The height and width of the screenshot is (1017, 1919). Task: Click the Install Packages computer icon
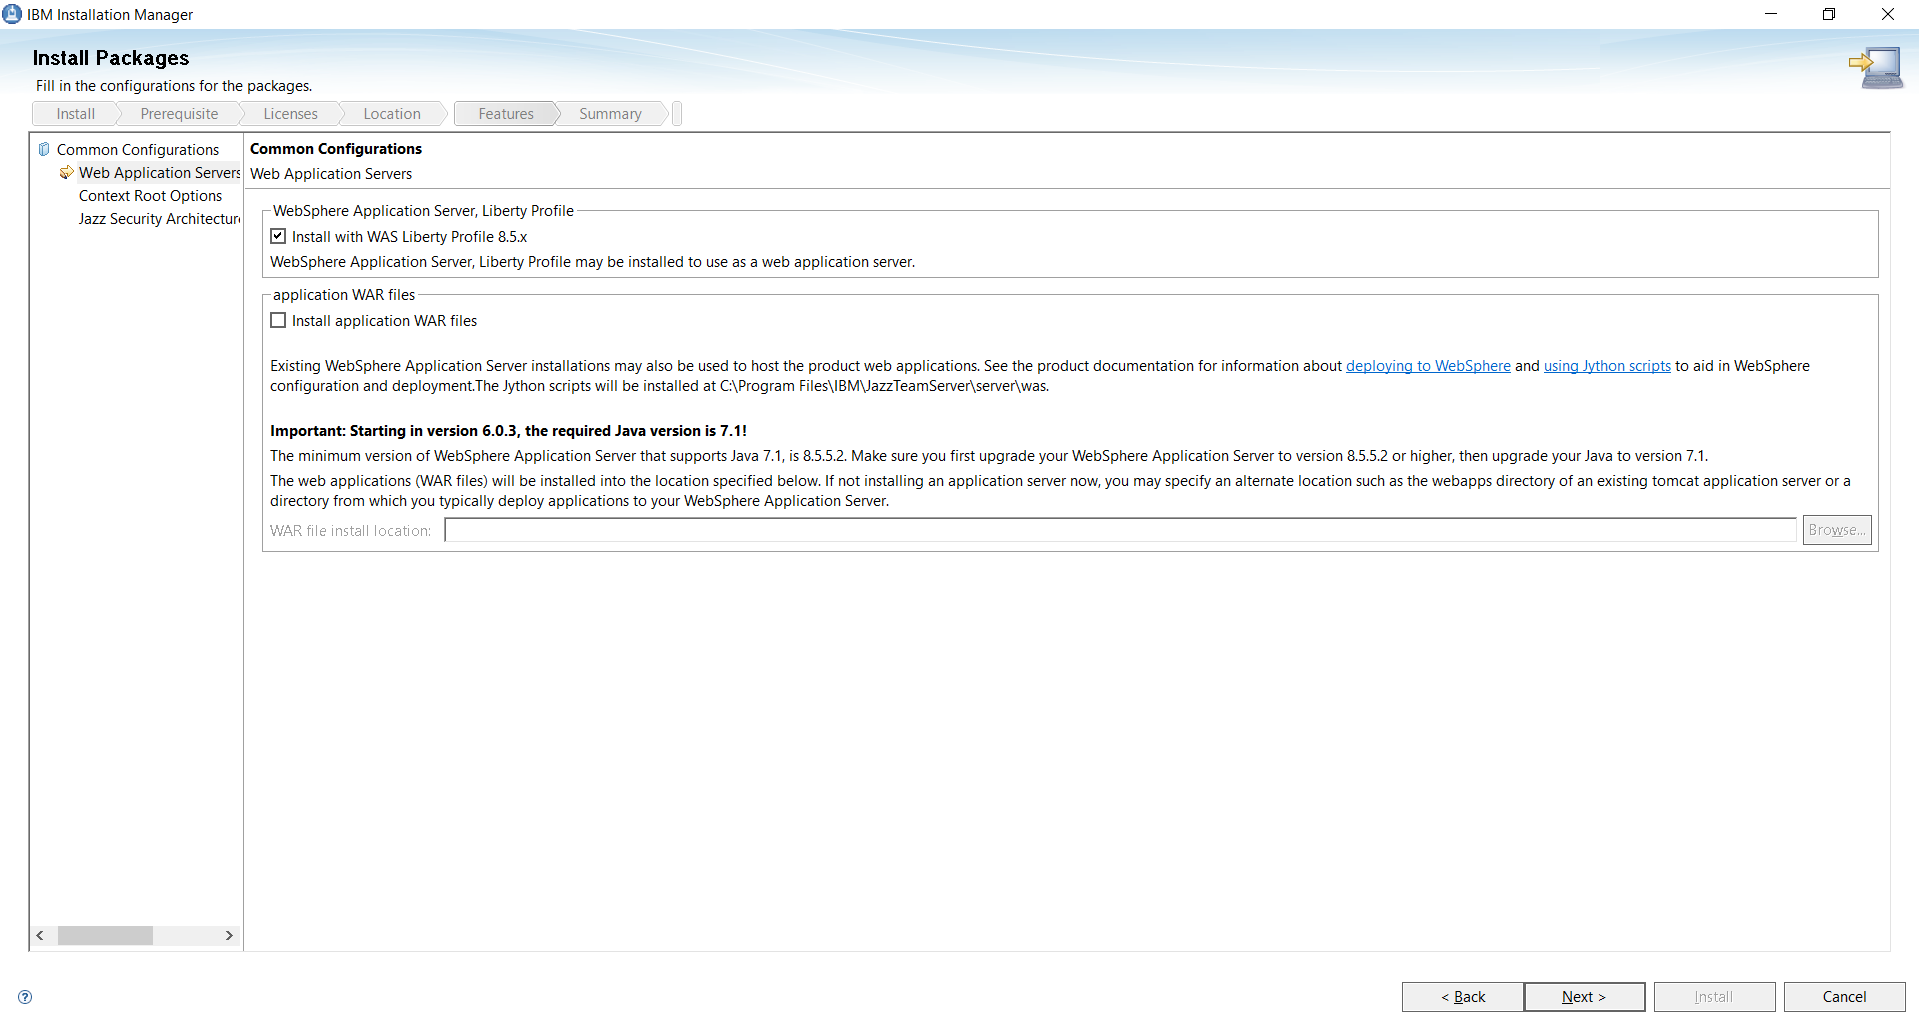point(1876,67)
